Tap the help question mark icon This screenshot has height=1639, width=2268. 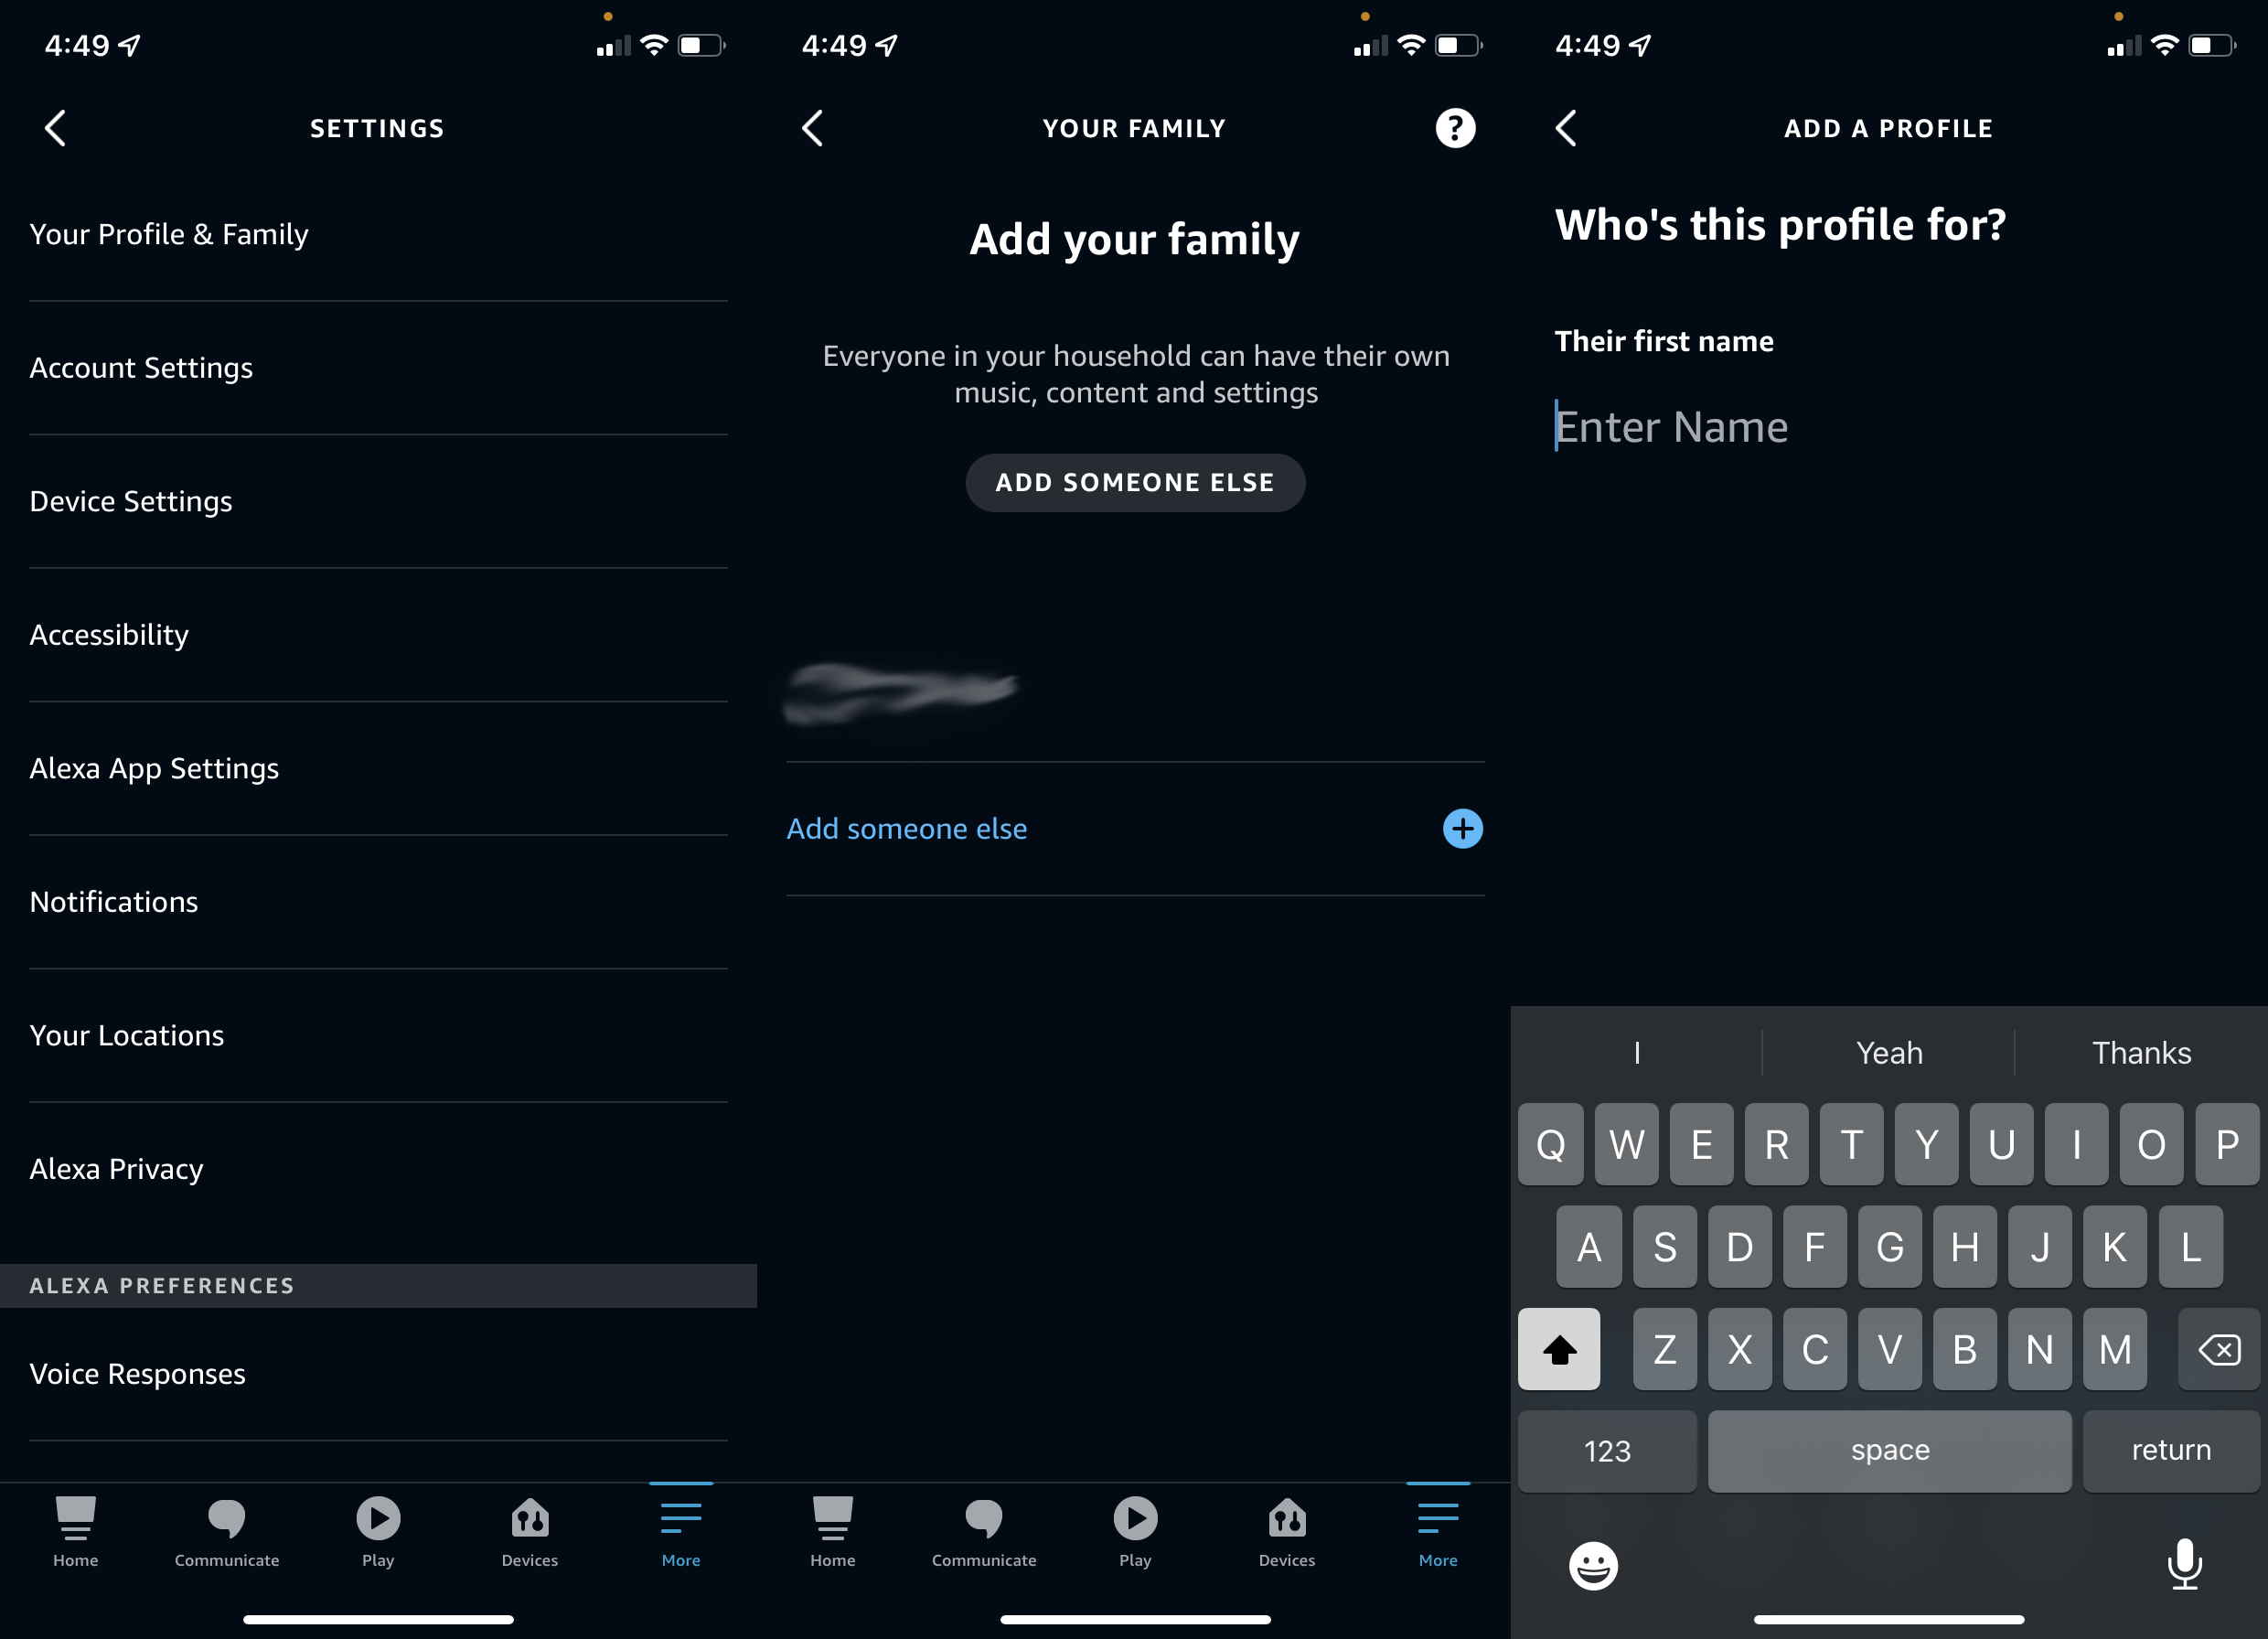[x=1454, y=127]
